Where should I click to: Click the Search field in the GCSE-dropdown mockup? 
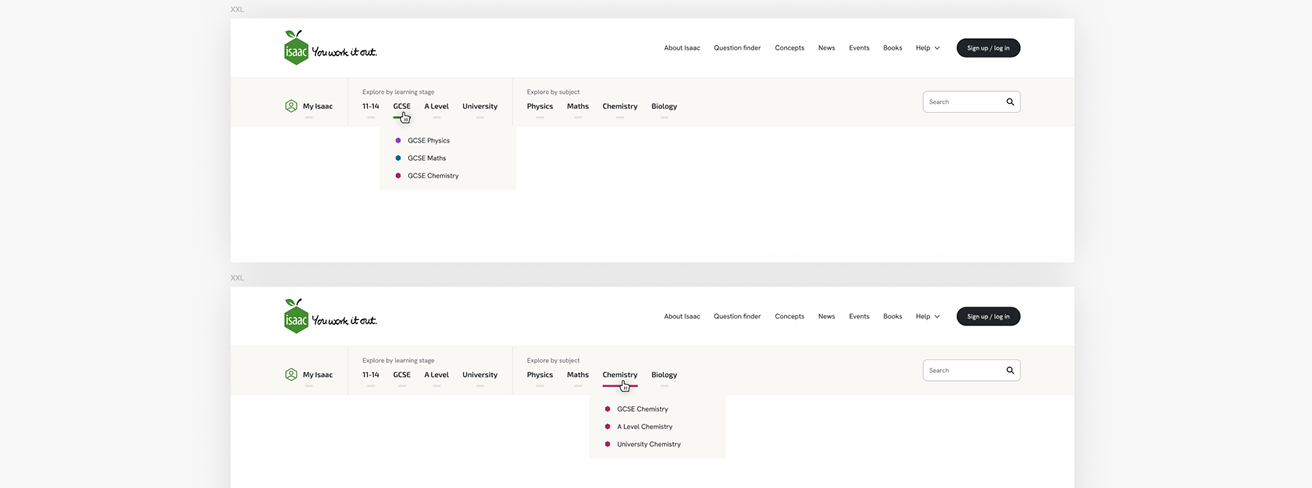971,102
